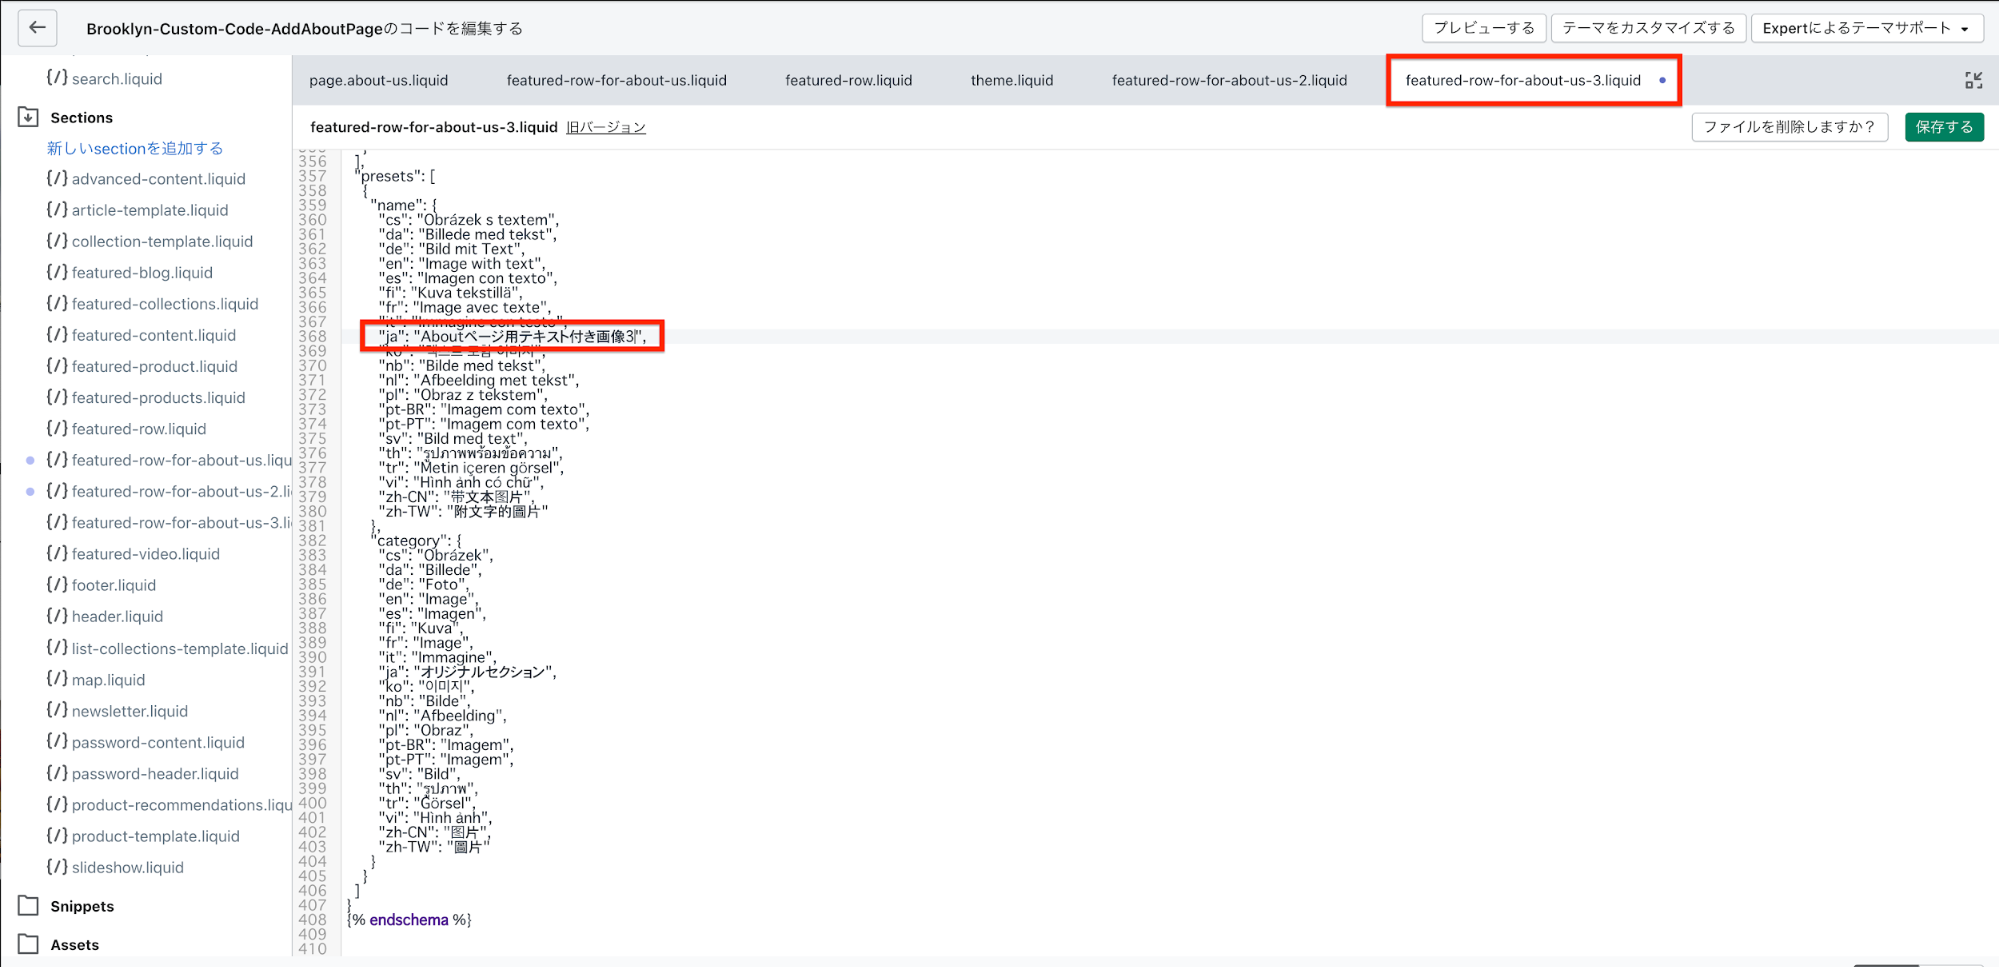
Task: Open footer.liquid file icon in sidebar
Action: (x=57, y=585)
